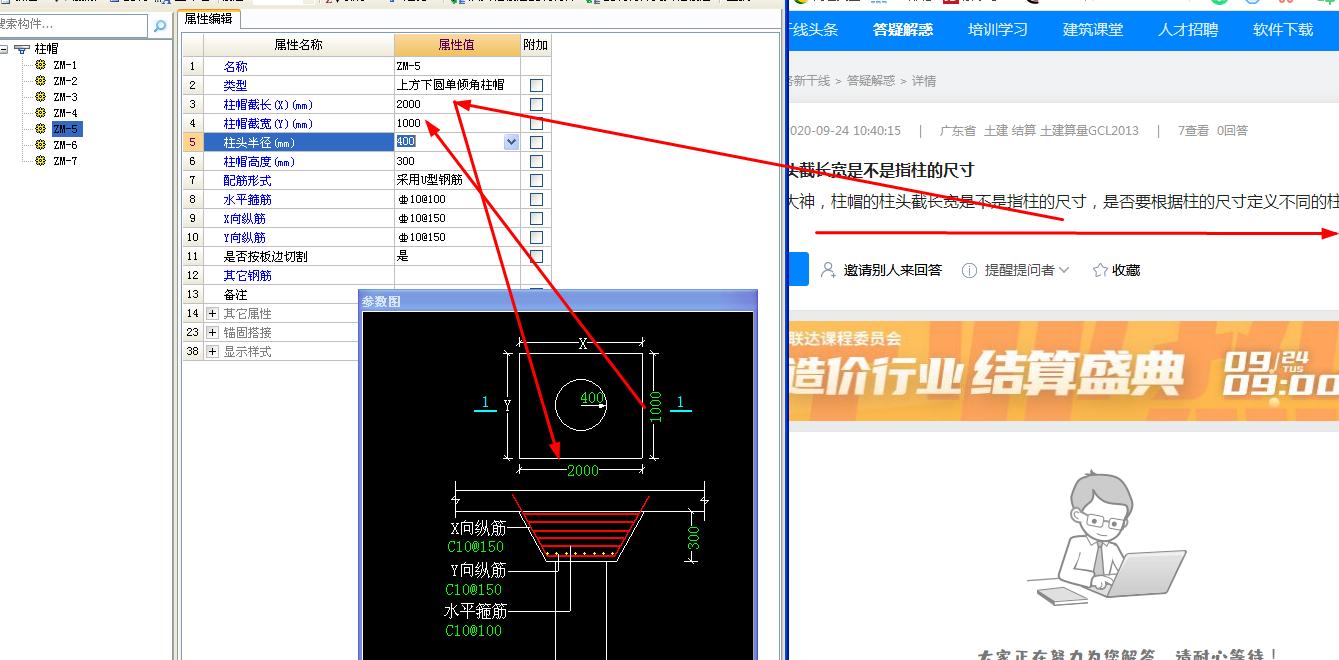Select the ZM-3 column cap component
1339x660 pixels.
tap(65, 97)
